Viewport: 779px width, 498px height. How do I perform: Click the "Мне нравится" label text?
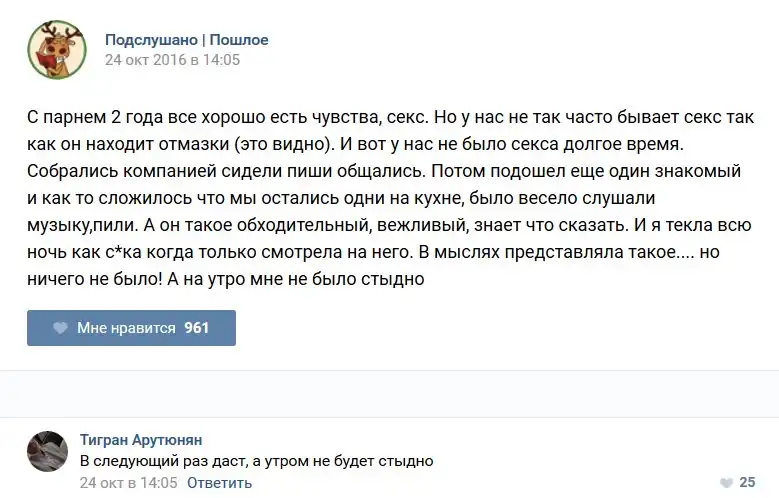126,328
